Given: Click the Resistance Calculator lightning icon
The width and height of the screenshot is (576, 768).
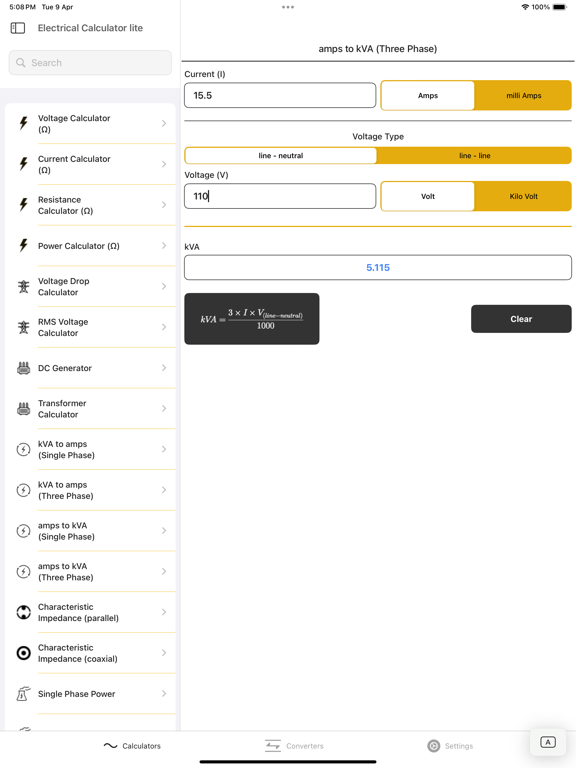Looking at the screenshot, I should (x=23, y=205).
